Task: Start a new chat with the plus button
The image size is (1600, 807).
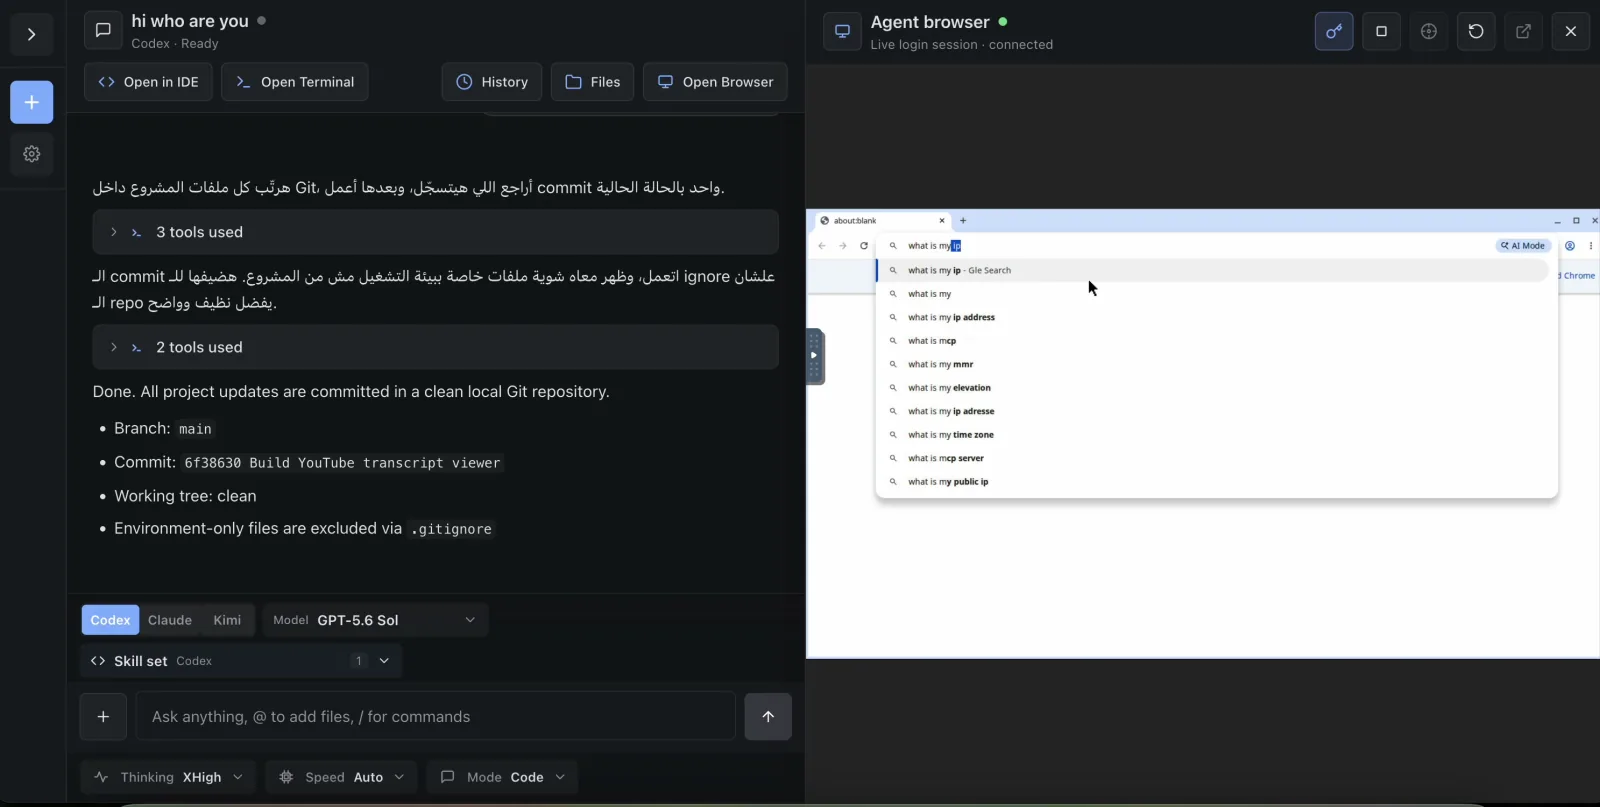Action: [31, 102]
